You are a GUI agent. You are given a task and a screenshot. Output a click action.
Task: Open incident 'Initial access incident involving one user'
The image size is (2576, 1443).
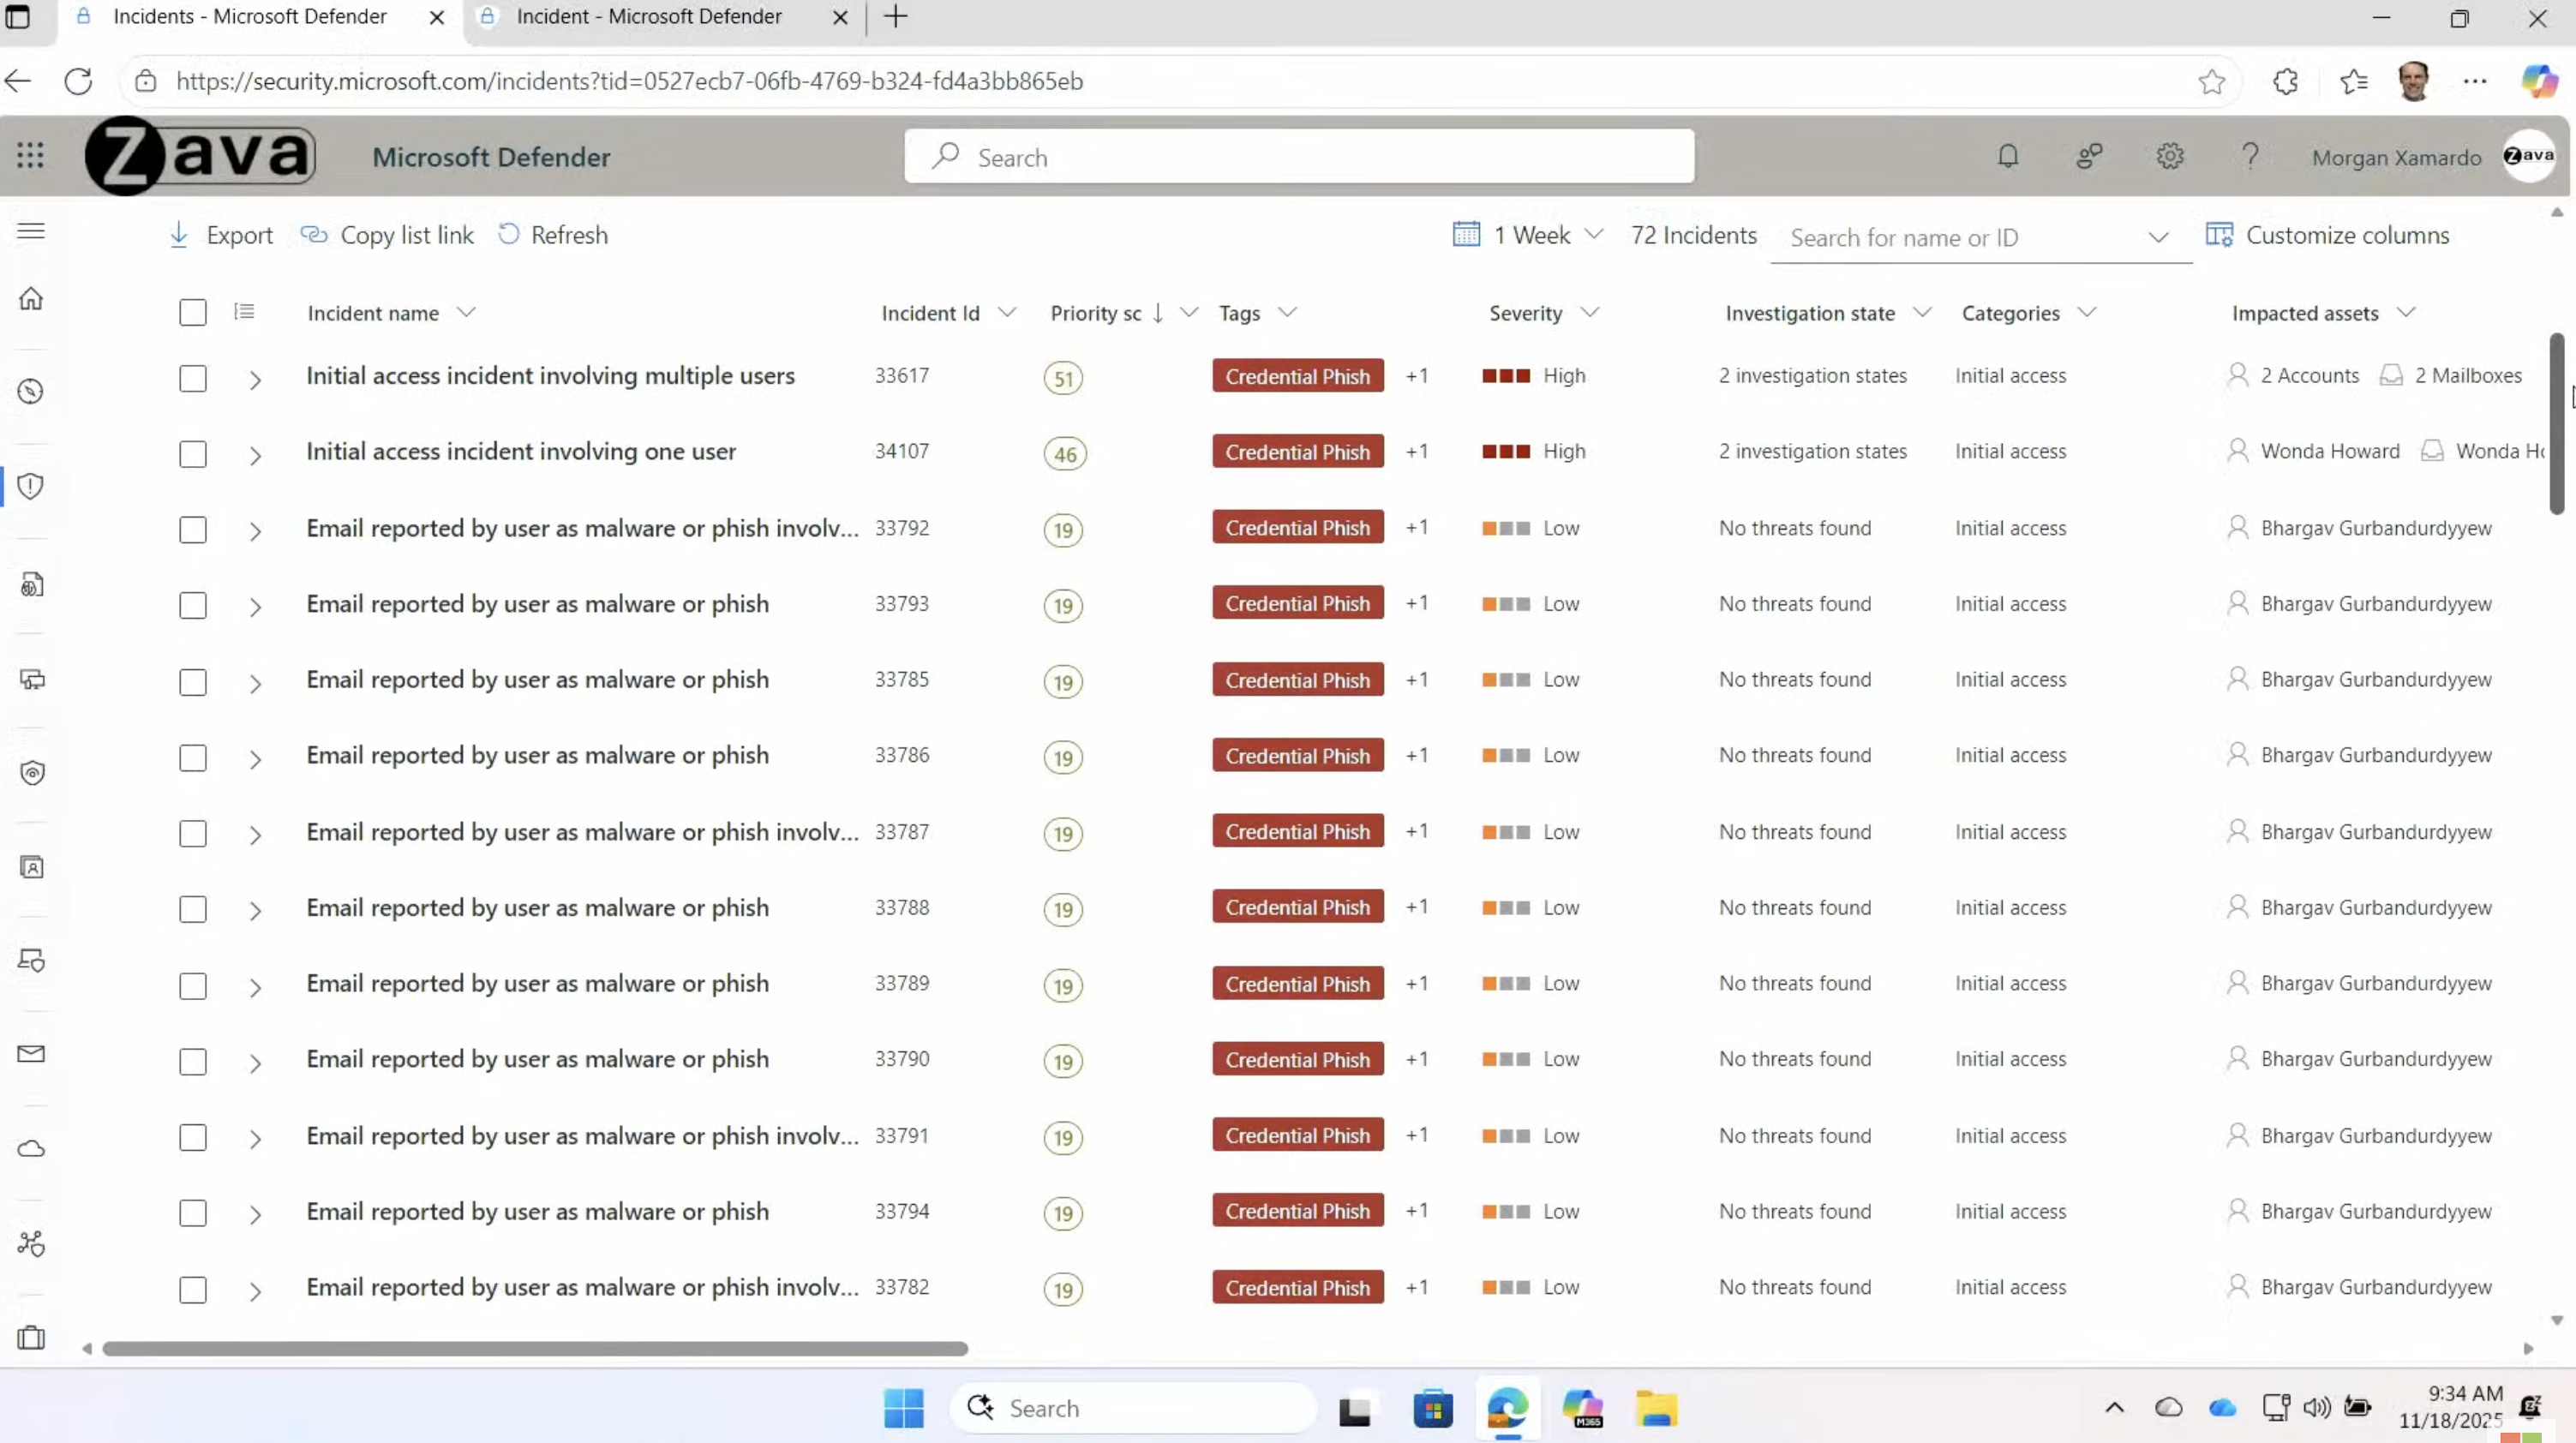pos(520,451)
